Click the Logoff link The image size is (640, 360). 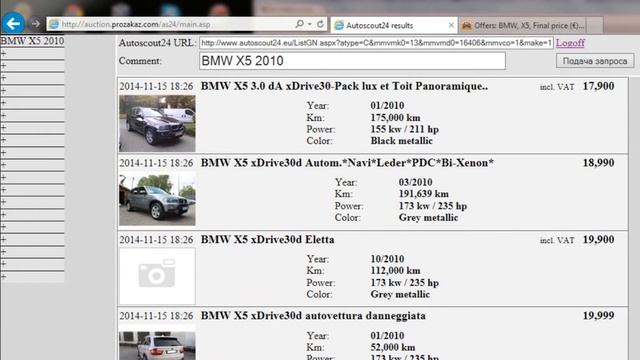click(570, 43)
